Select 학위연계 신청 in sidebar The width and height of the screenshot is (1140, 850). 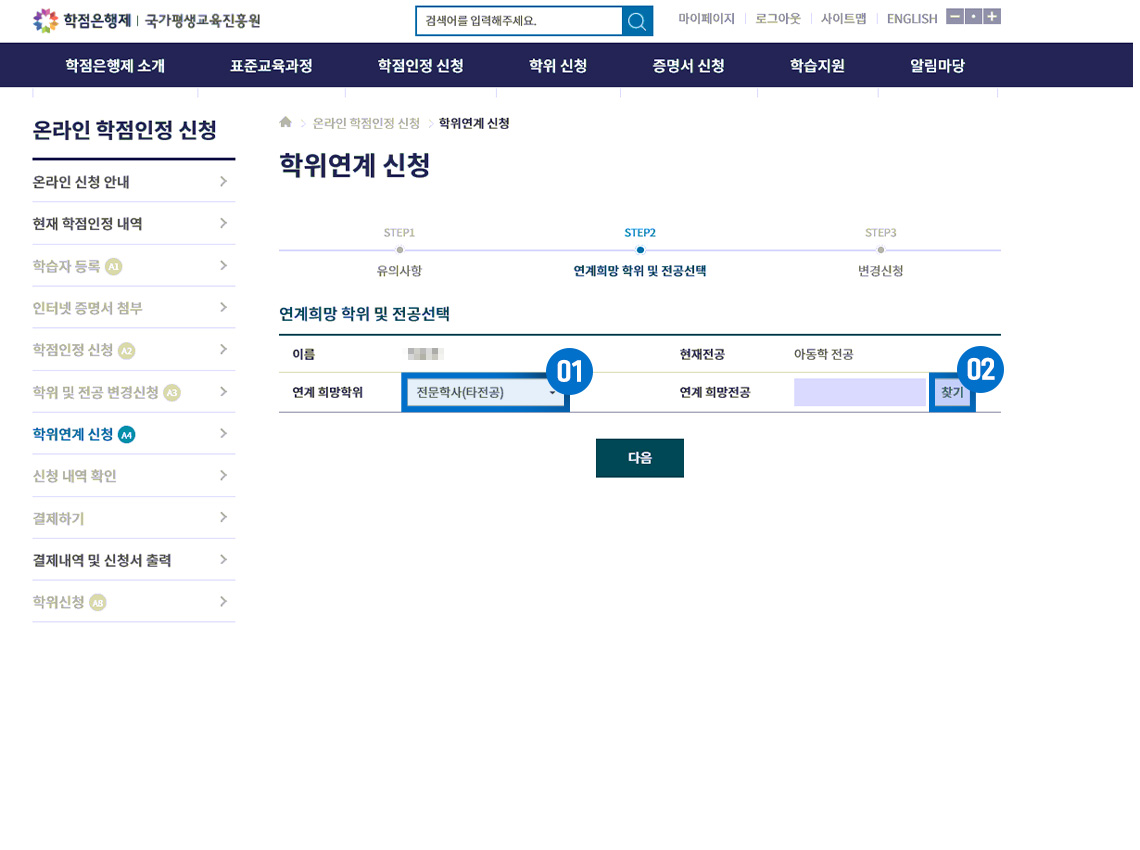[x=73, y=434]
